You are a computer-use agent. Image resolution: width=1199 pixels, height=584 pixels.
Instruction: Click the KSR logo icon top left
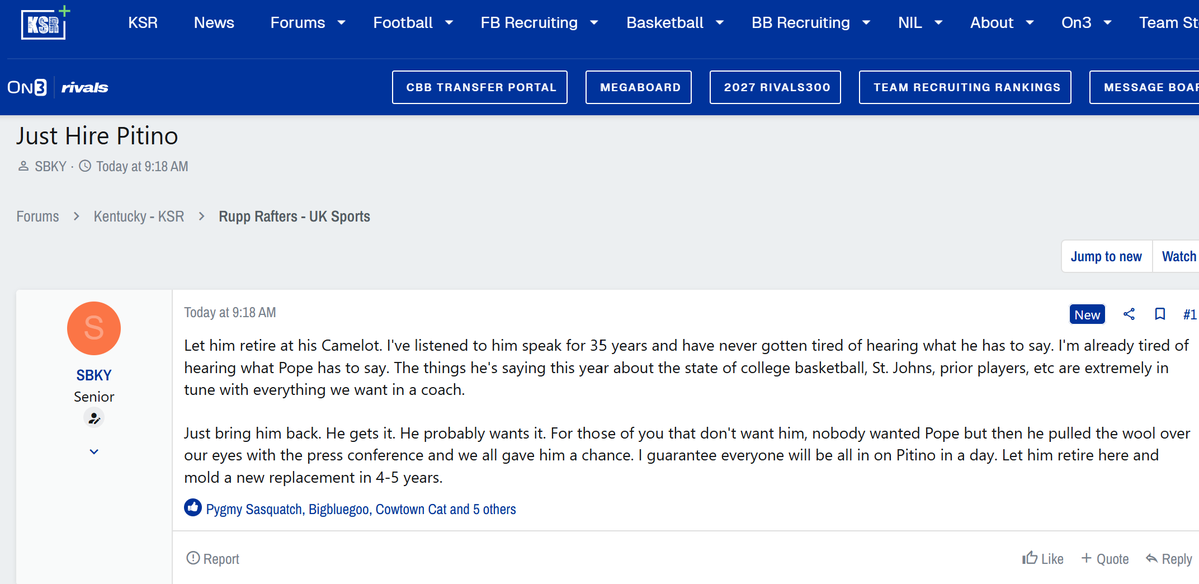click(43, 21)
